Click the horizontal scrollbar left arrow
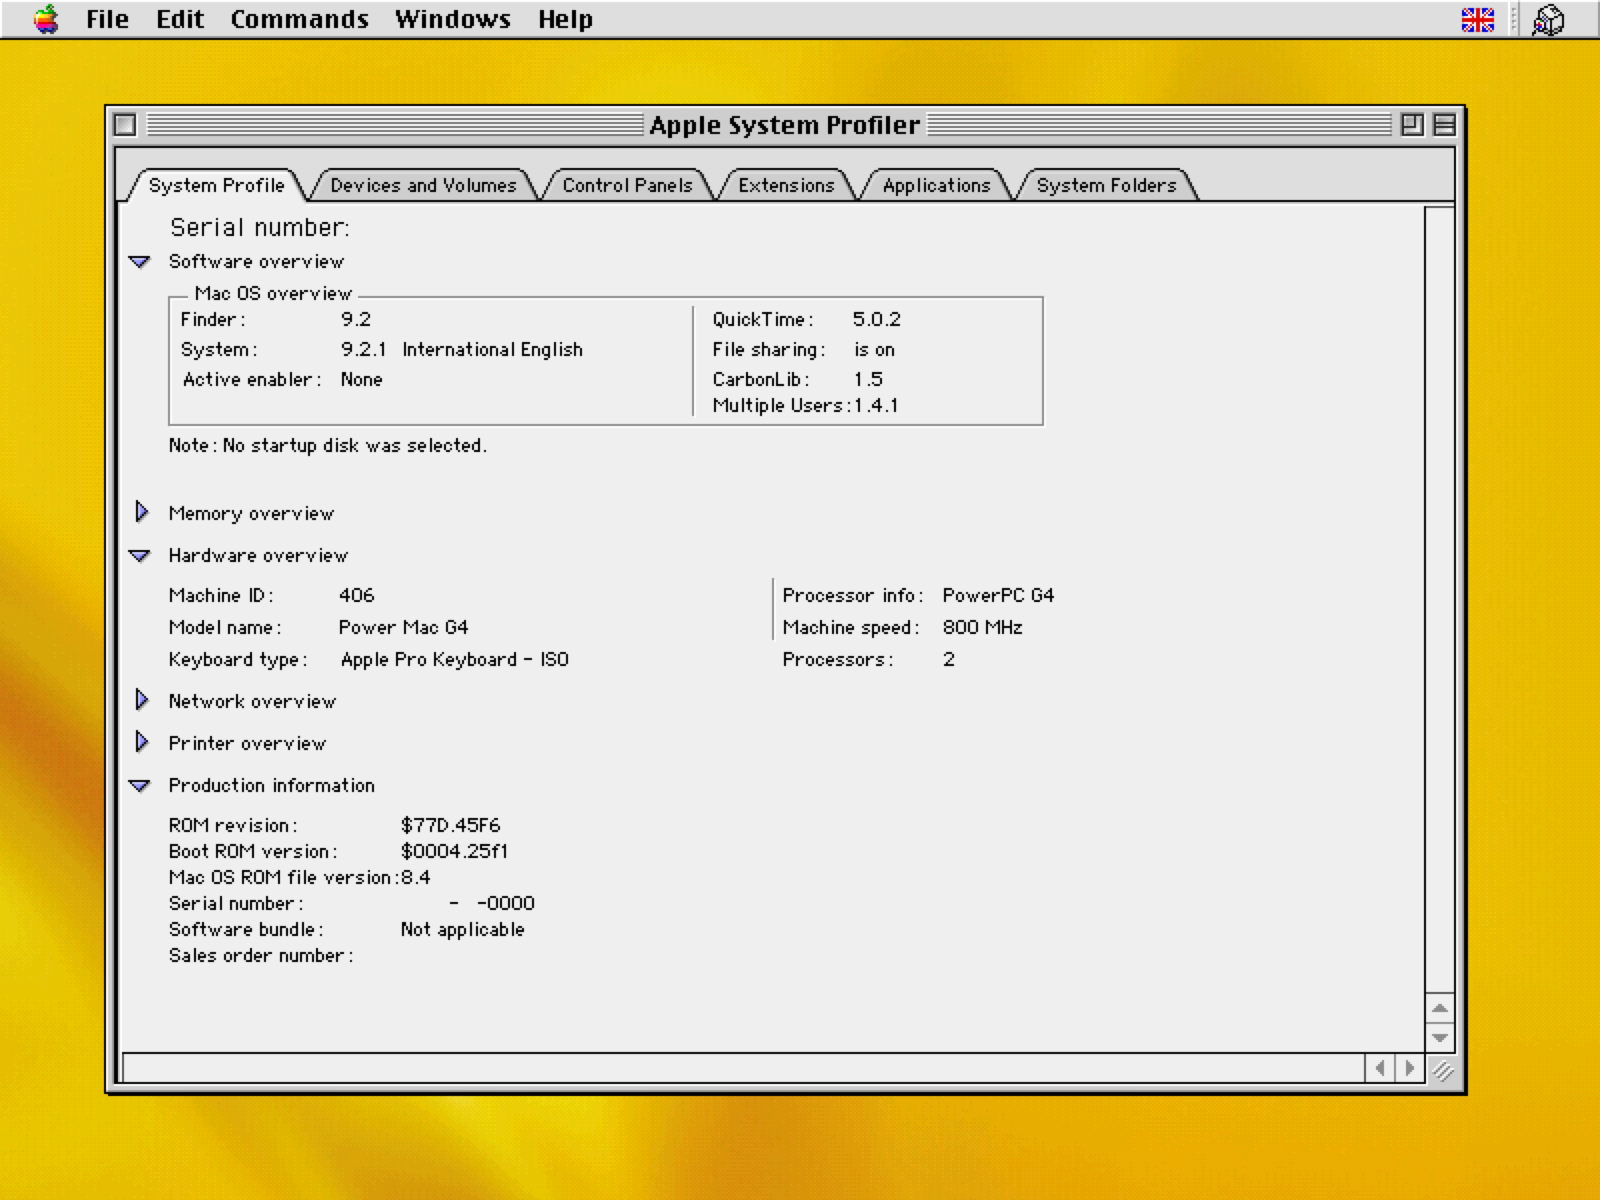Viewport: 1600px width, 1200px height. (x=1380, y=1067)
